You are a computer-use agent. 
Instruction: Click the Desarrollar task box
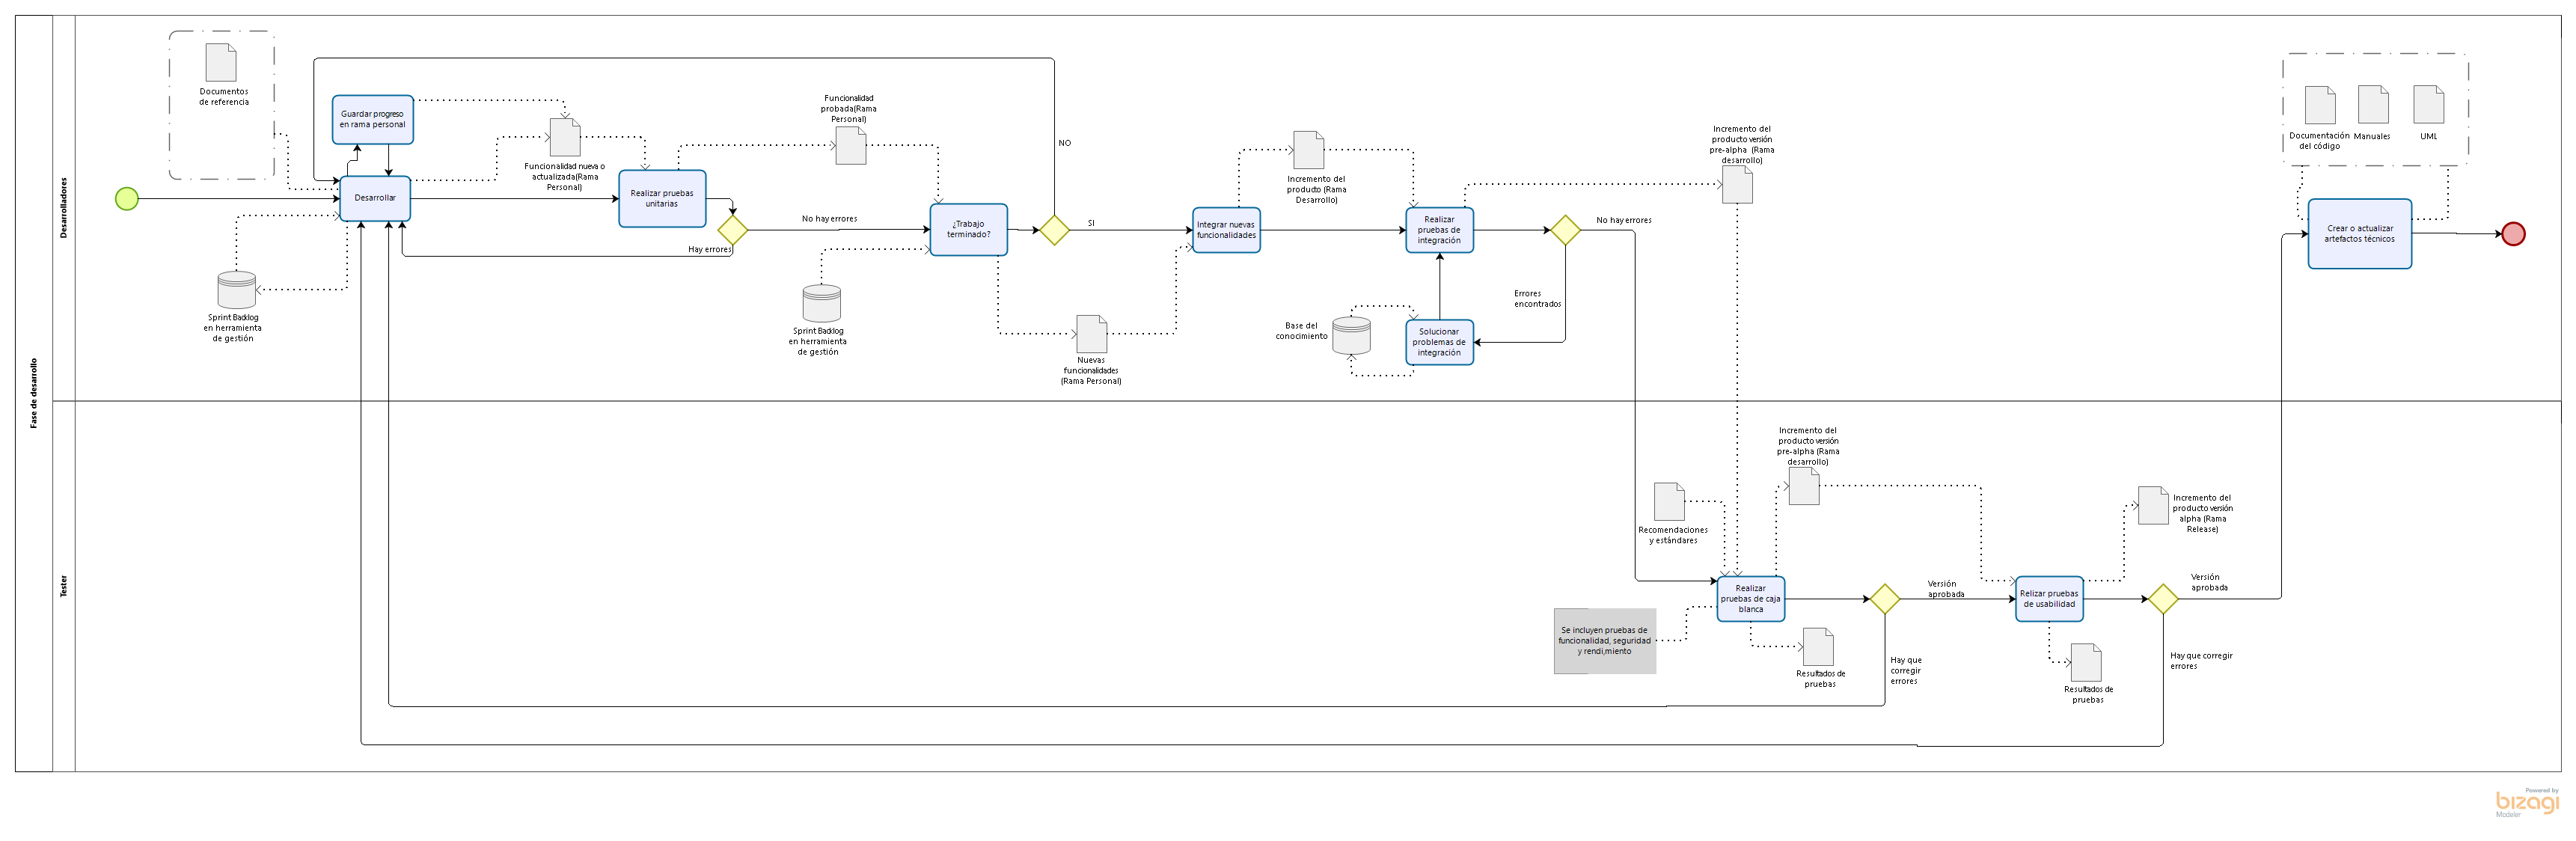click(x=375, y=198)
